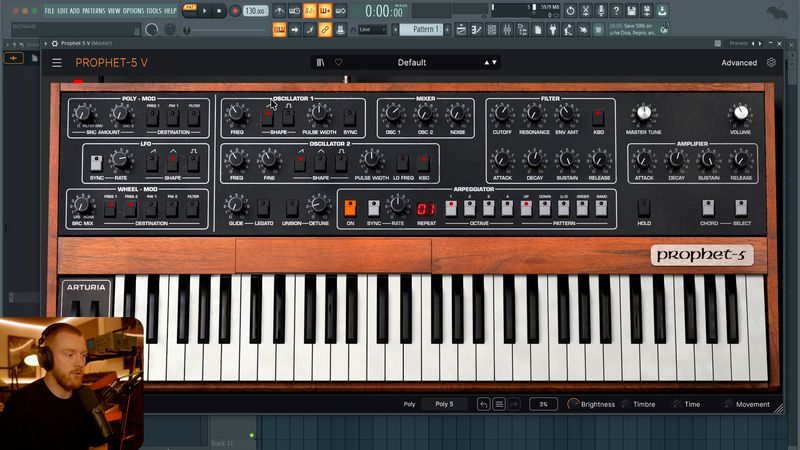Open the Poly 5 polyphony dropdown
This screenshot has height=450, width=800.
point(444,404)
